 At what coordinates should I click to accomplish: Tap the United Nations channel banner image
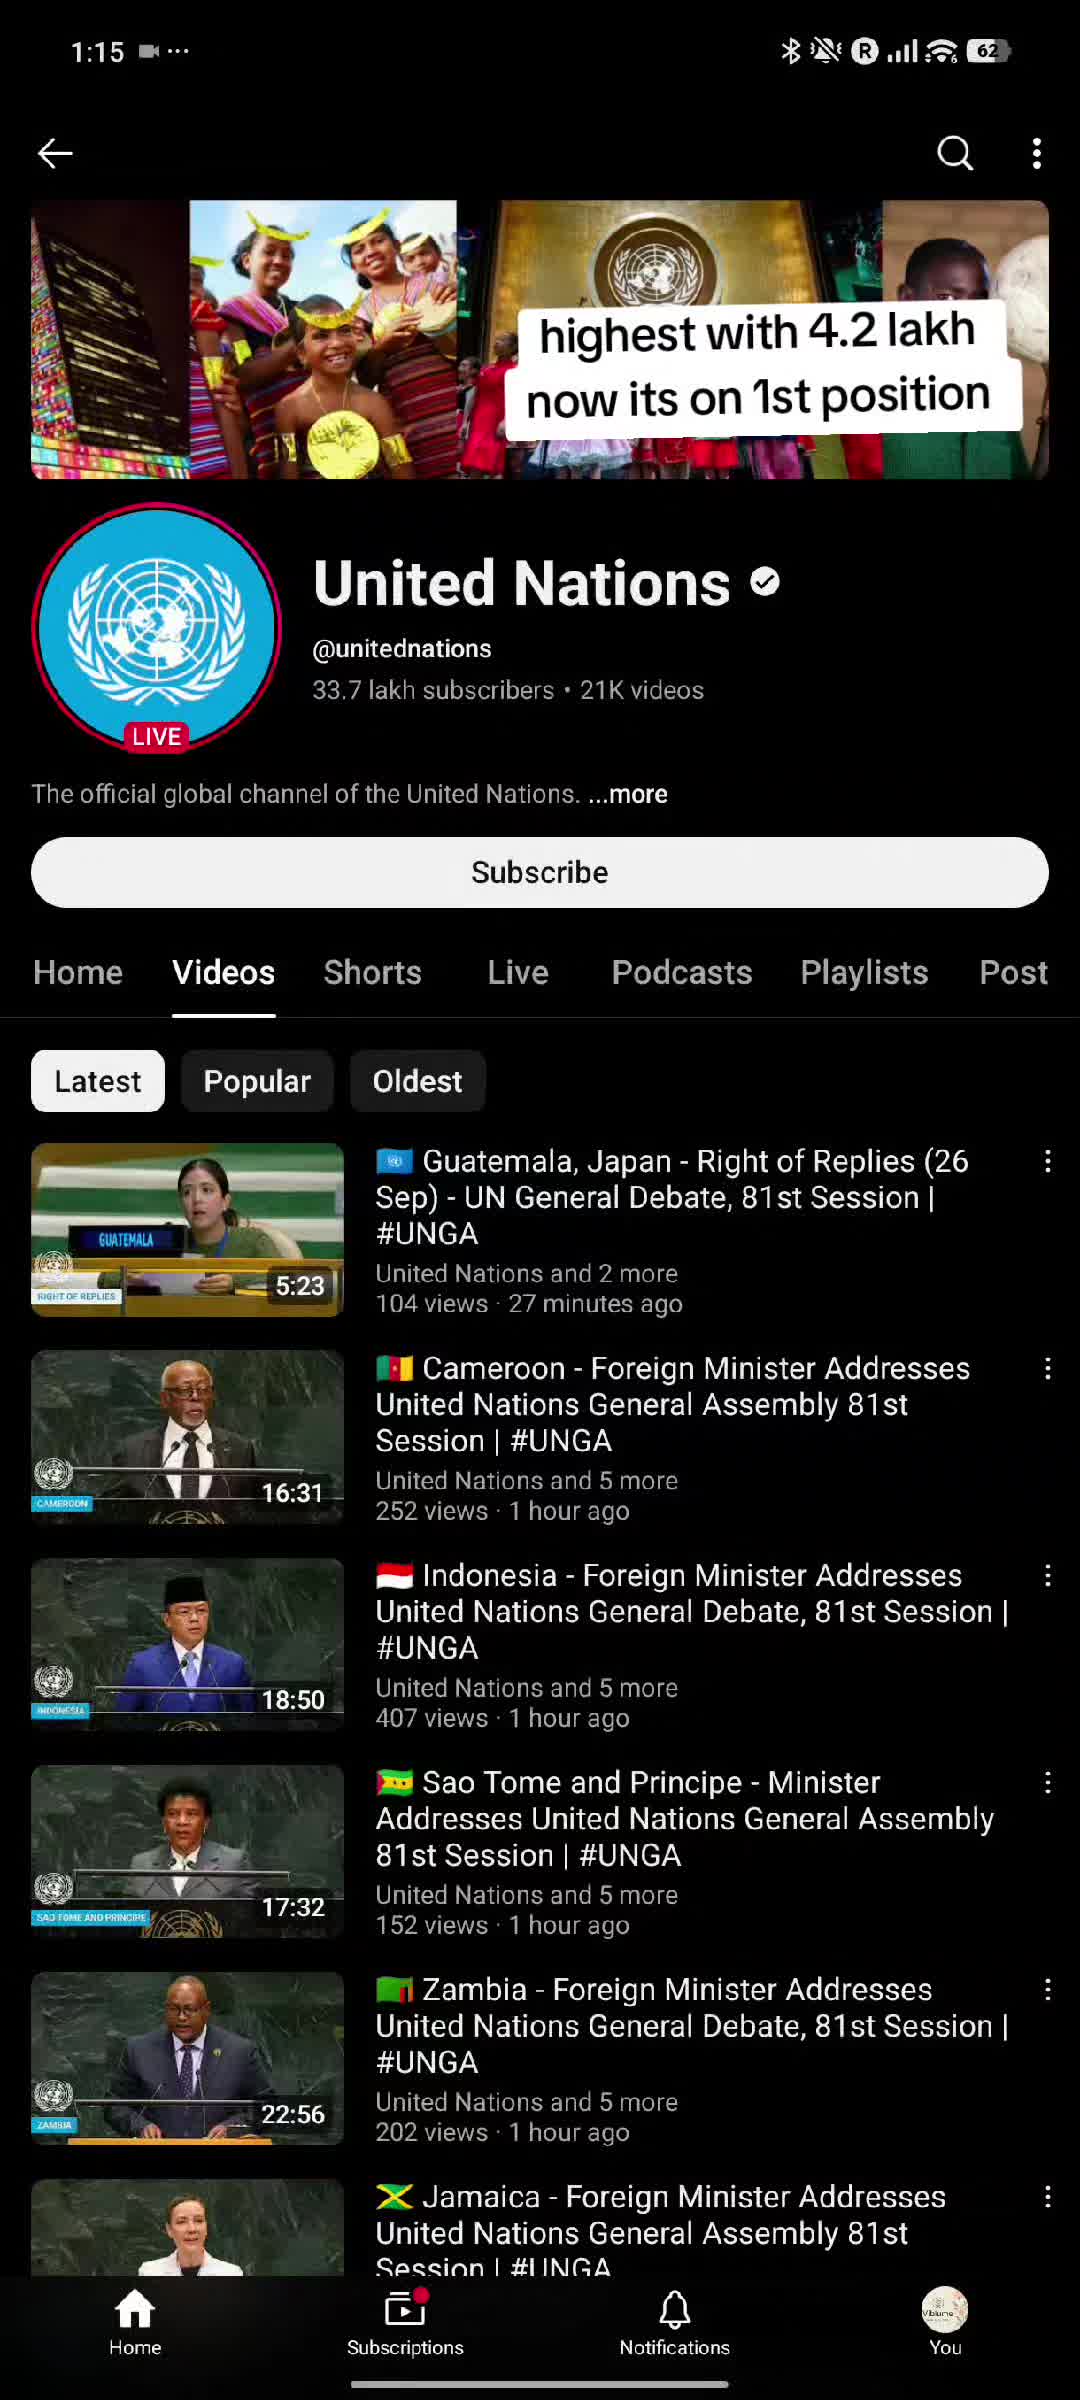pos(540,339)
